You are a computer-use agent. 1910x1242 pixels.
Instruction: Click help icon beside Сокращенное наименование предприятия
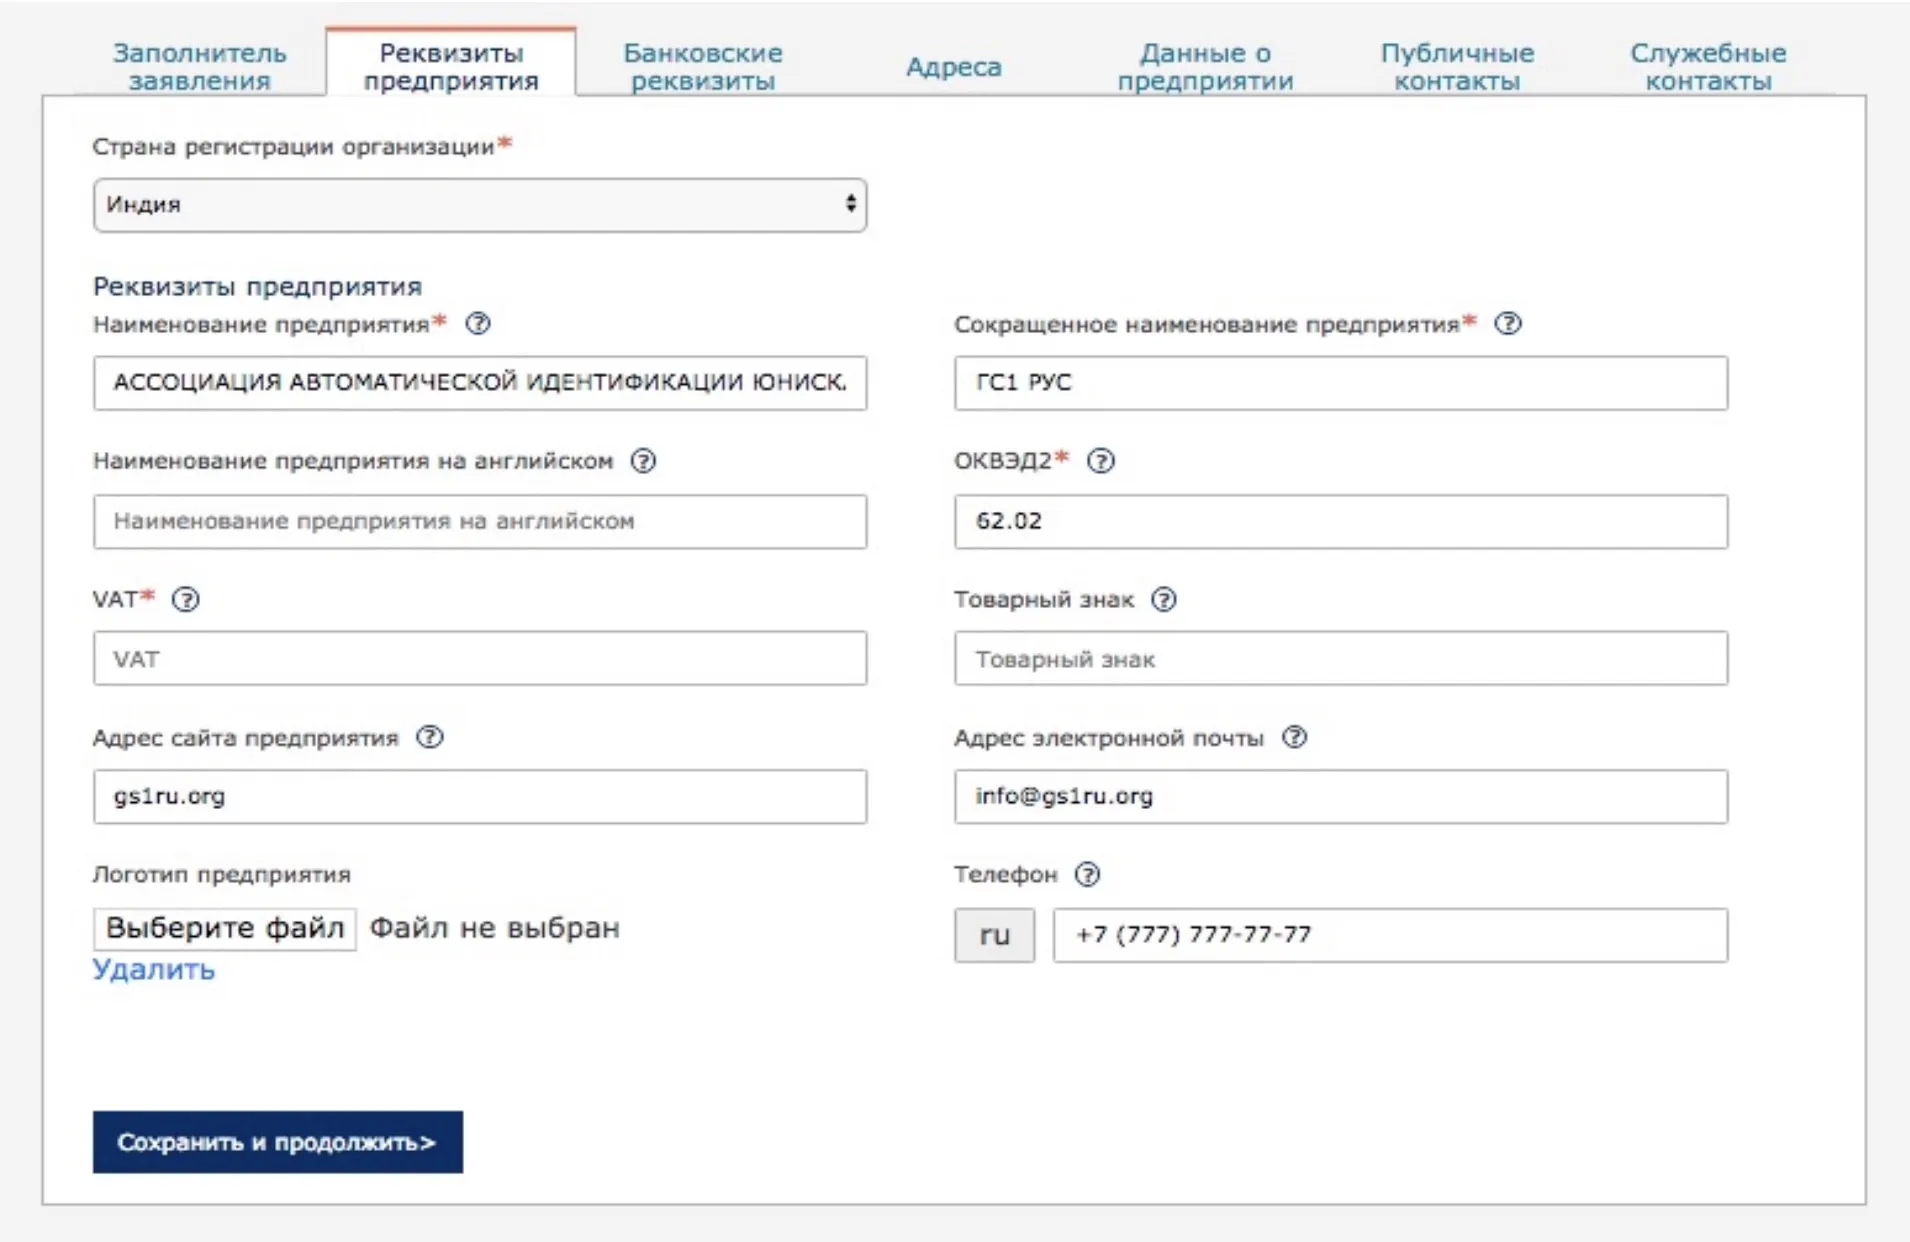click(x=1507, y=324)
